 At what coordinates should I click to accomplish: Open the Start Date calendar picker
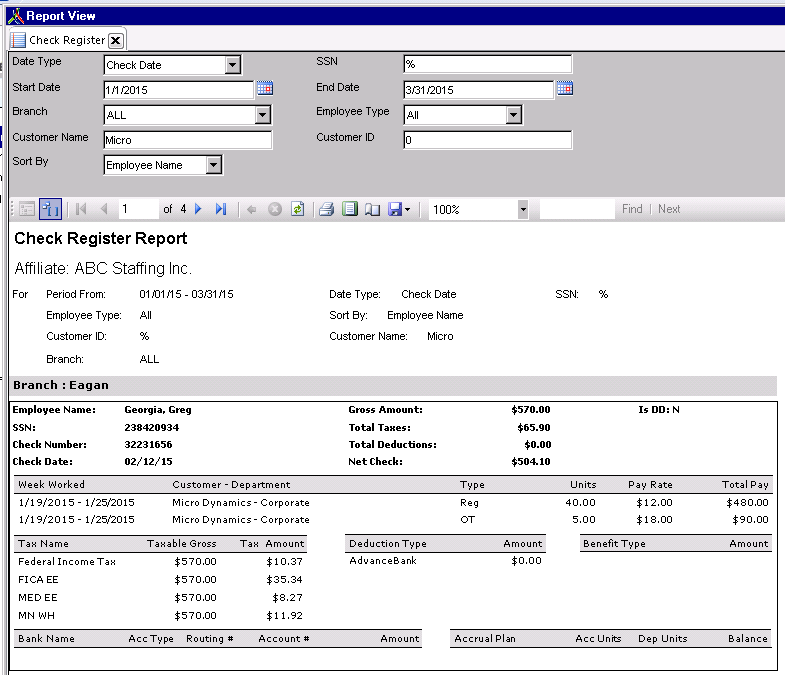click(265, 89)
